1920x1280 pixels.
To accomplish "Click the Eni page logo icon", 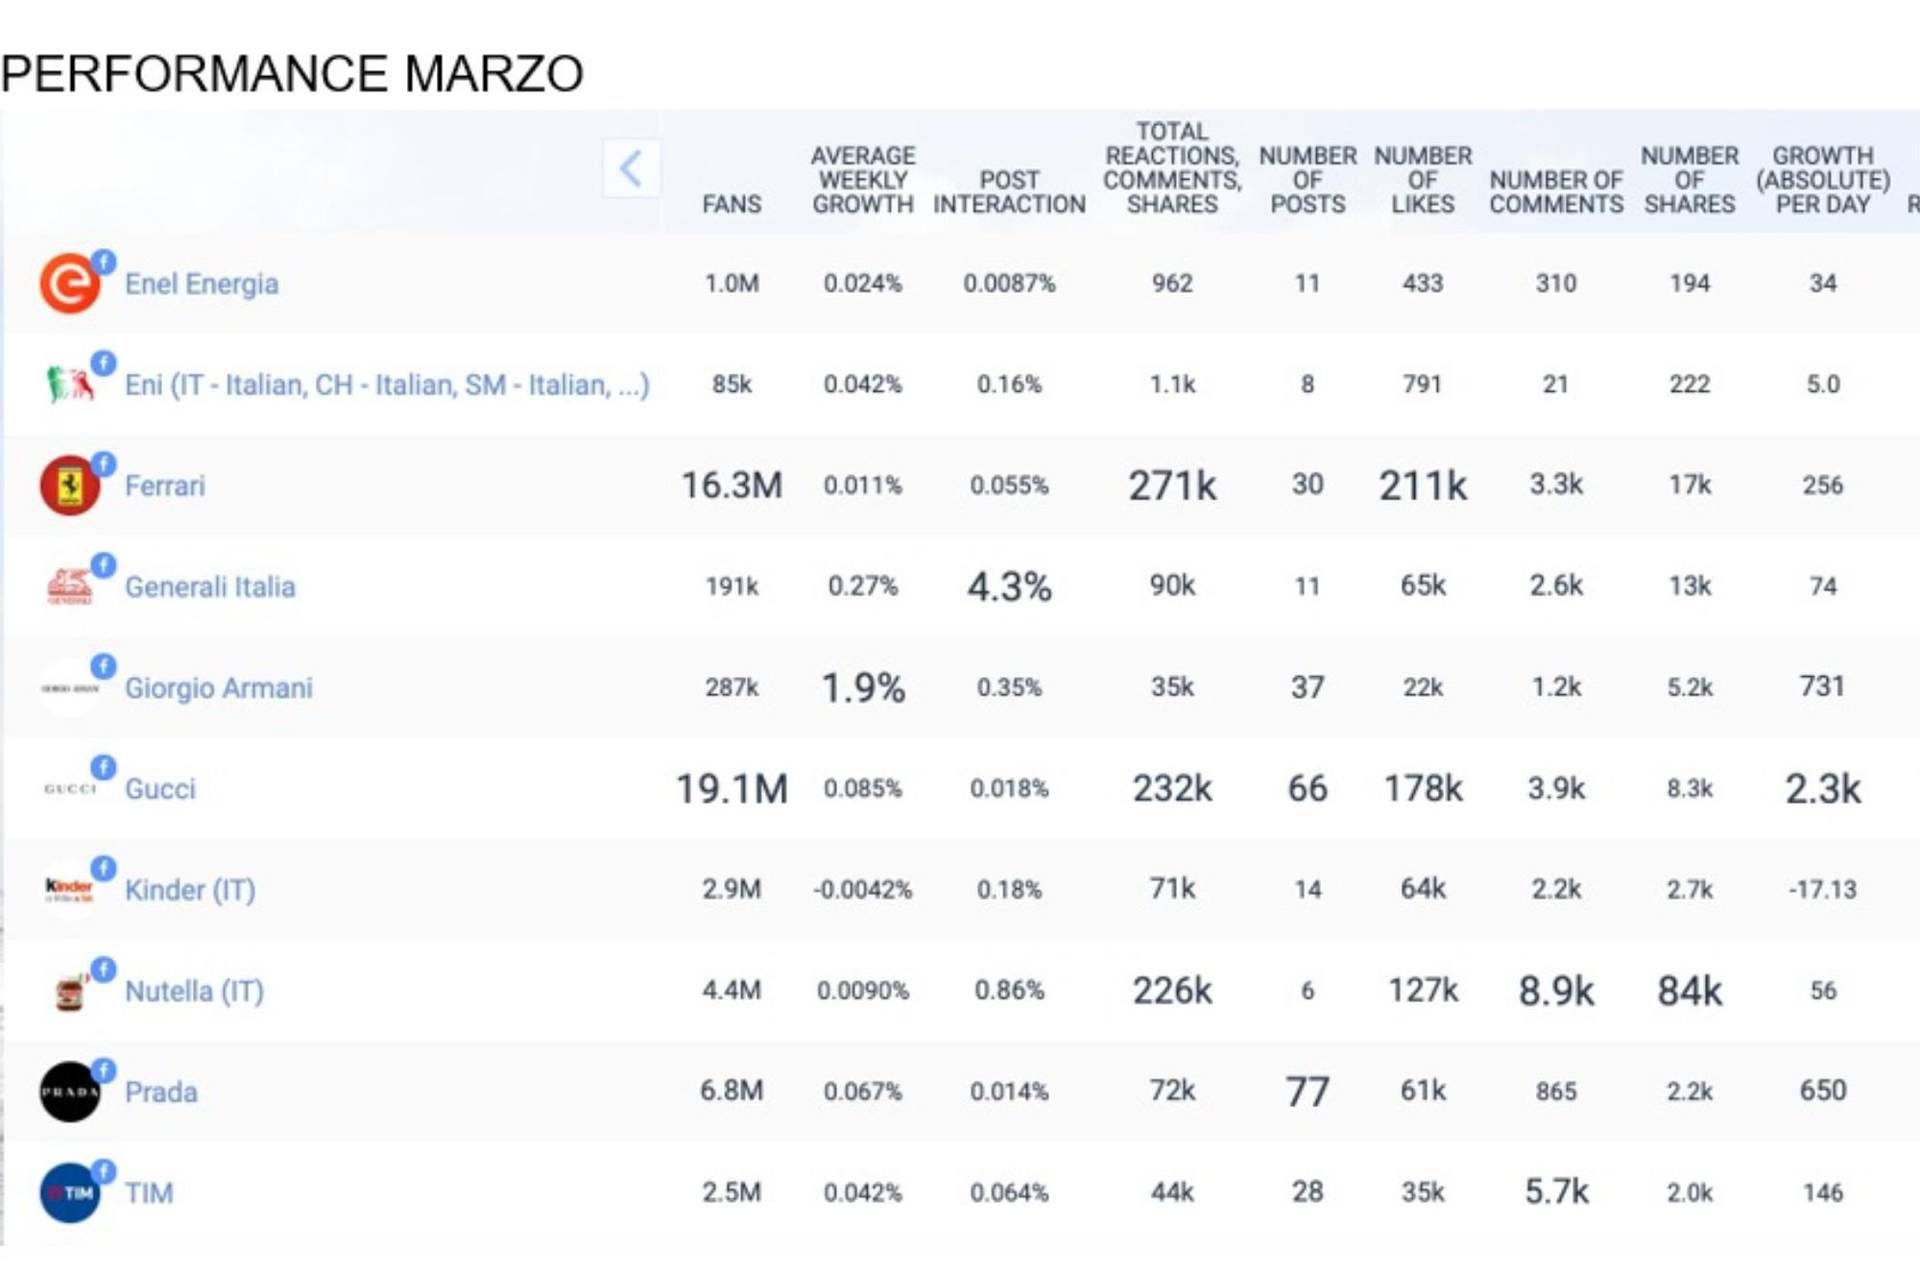I will 69,384.
